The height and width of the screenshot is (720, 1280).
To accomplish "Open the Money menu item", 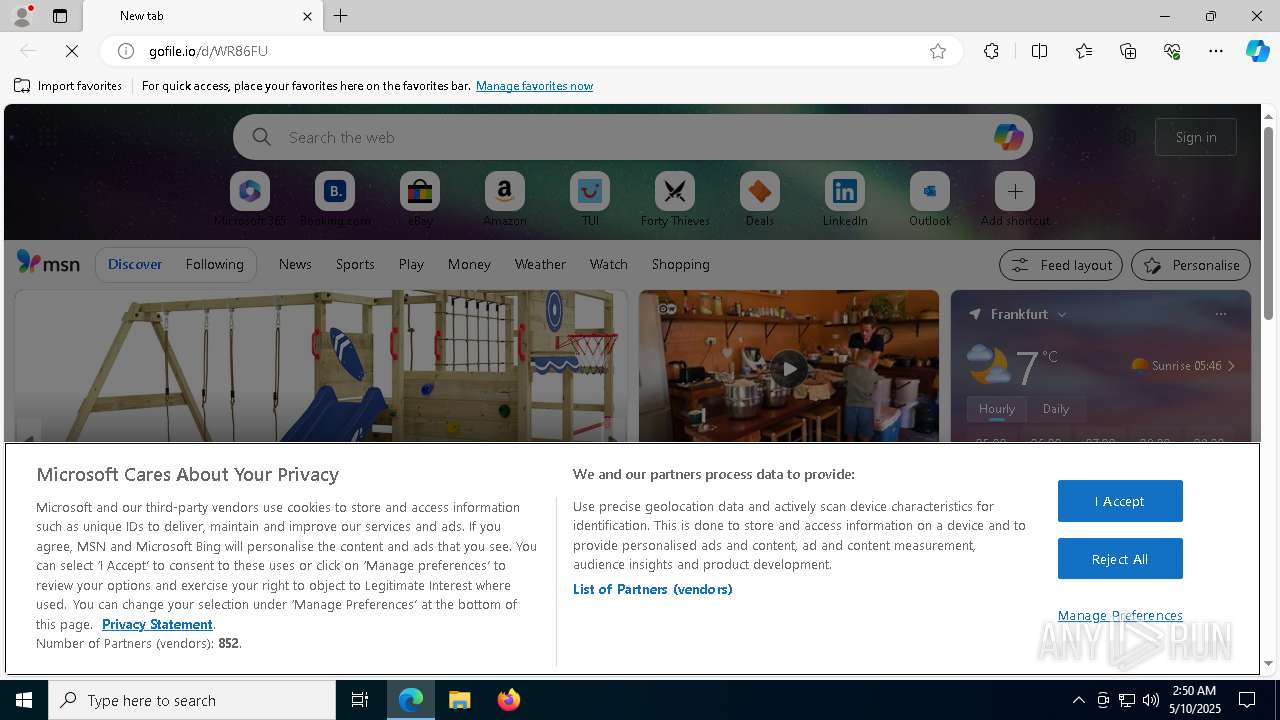I will (469, 264).
